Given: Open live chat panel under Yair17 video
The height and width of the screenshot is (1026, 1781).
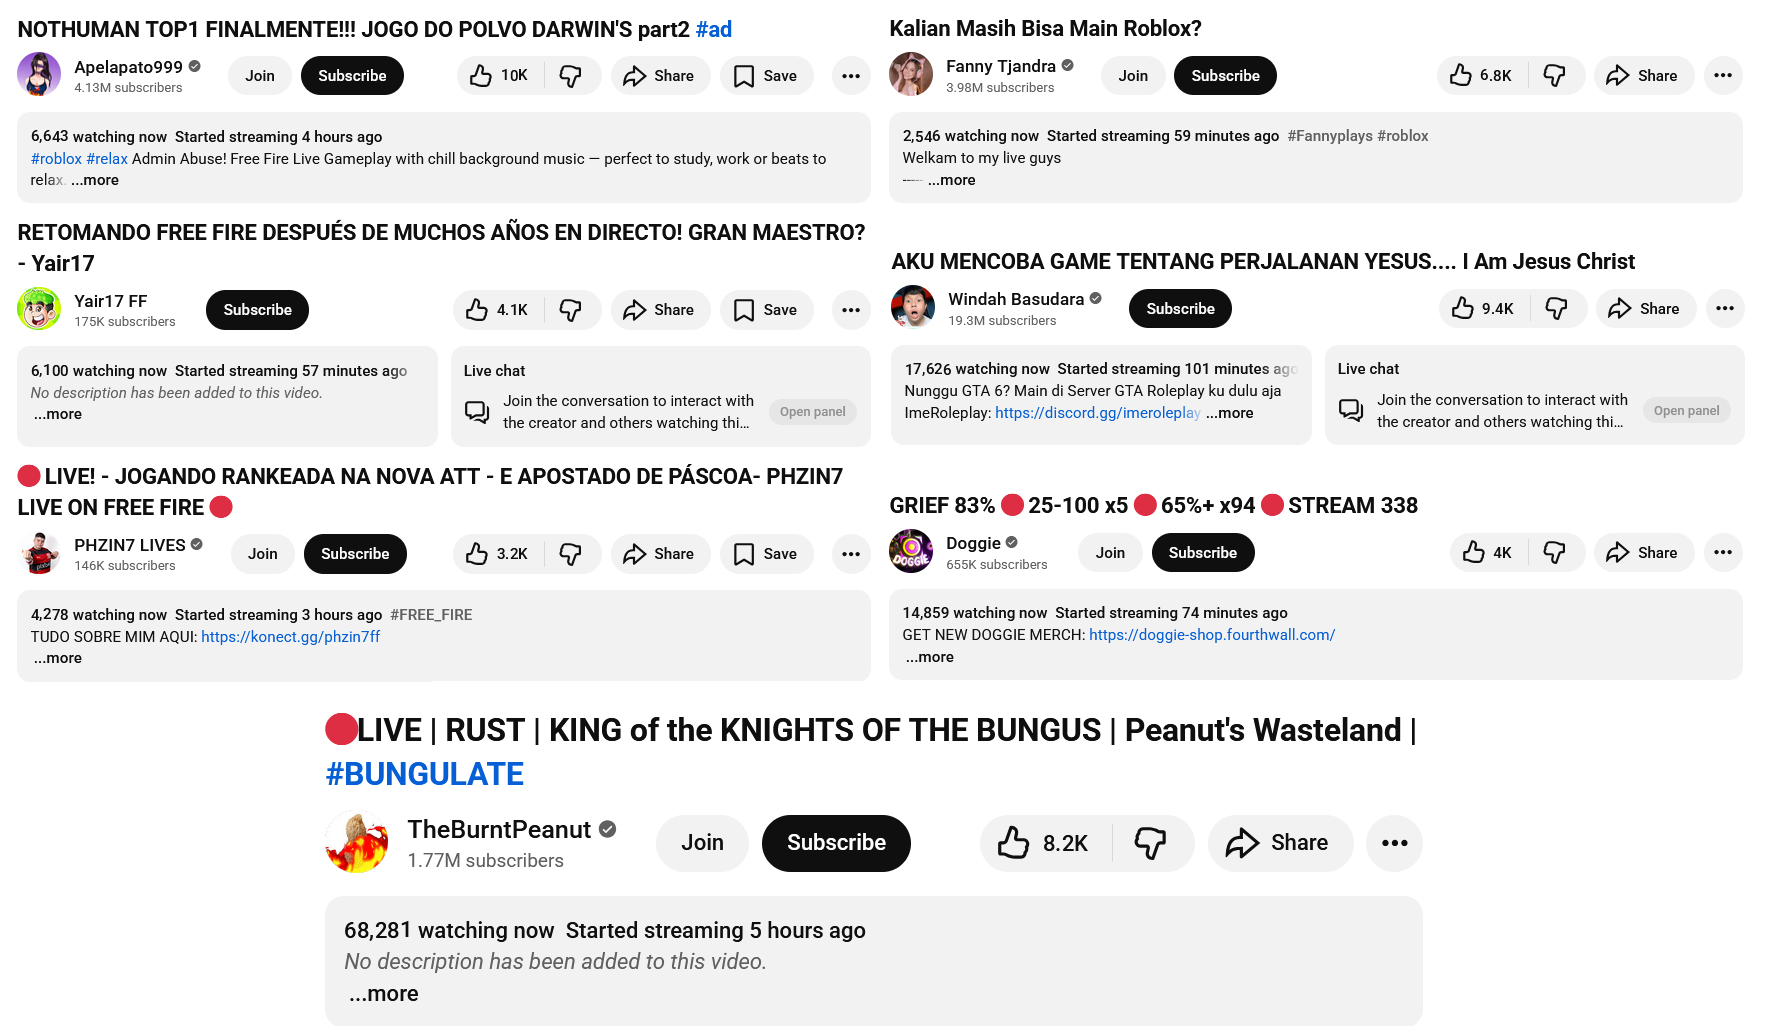Looking at the screenshot, I should pos(812,412).
